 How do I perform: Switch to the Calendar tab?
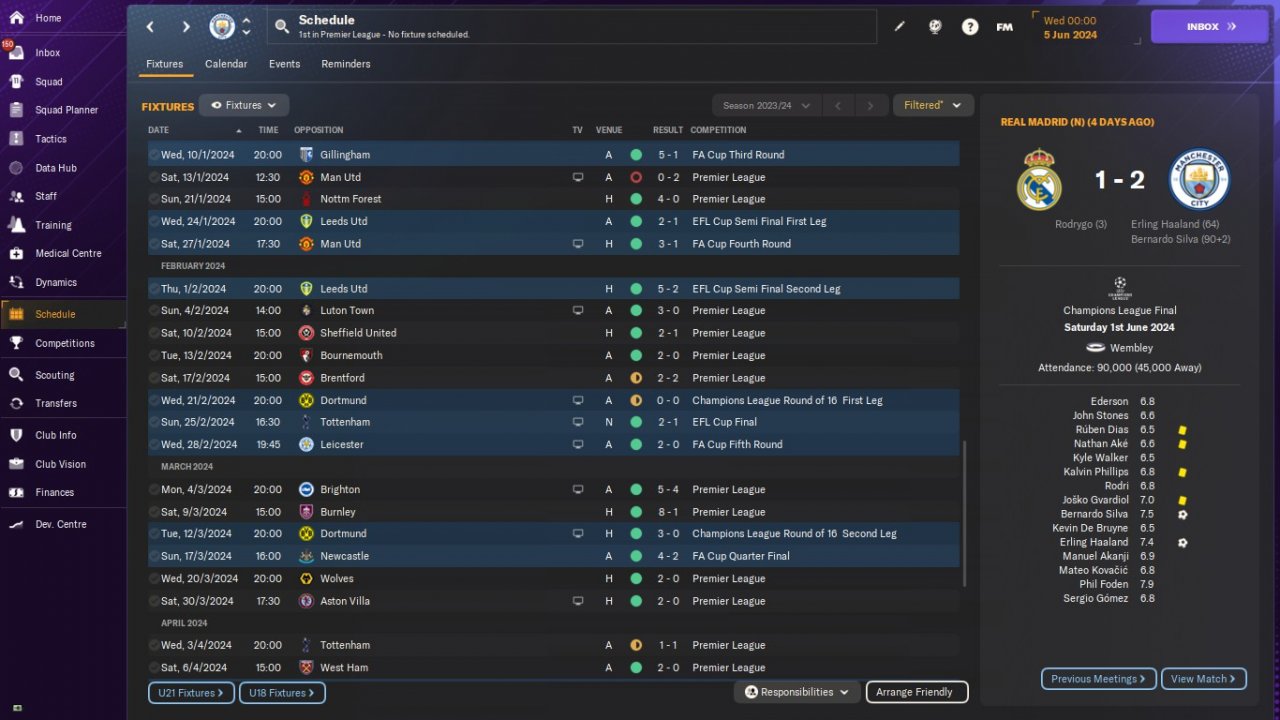[x=226, y=64]
